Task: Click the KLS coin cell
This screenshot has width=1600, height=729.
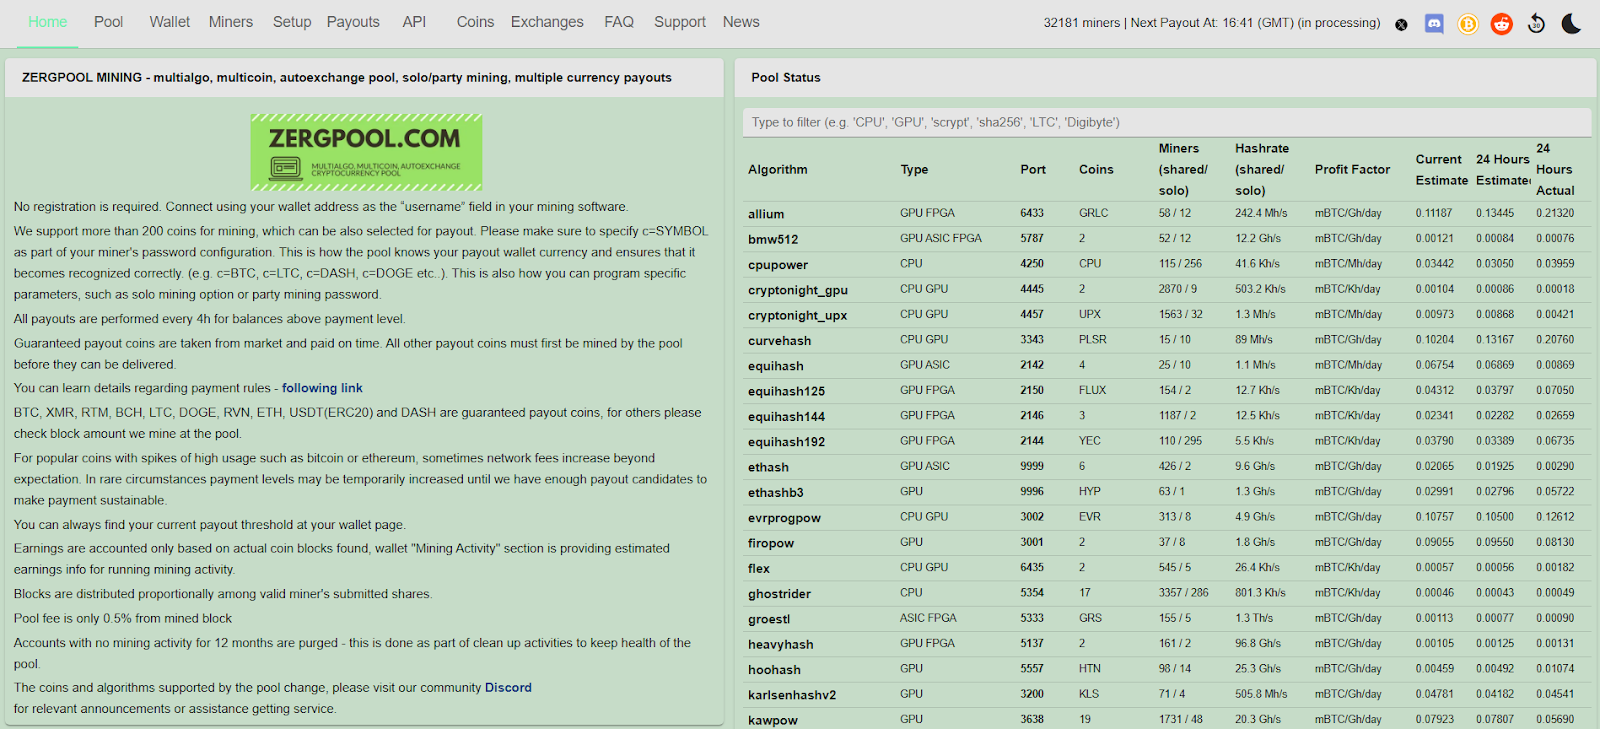Action: (1089, 693)
